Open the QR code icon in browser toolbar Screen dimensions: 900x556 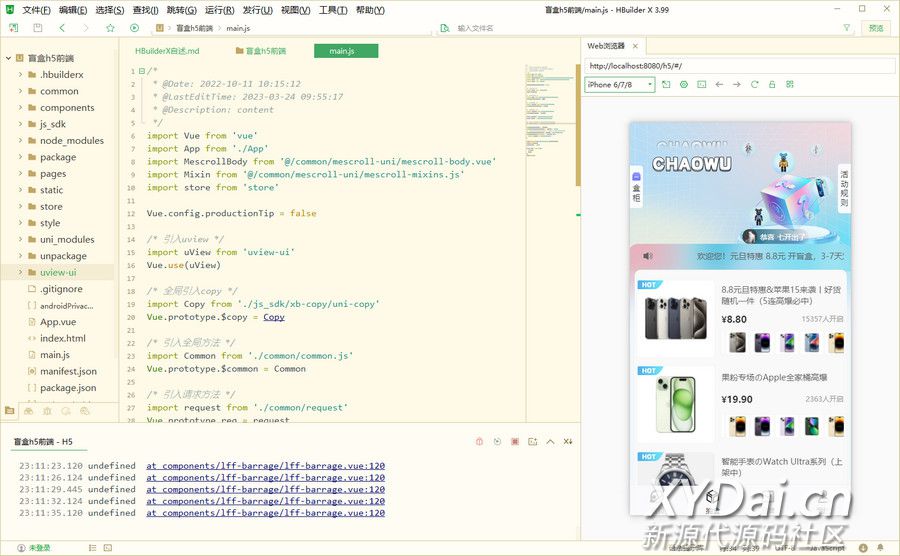[789, 85]
